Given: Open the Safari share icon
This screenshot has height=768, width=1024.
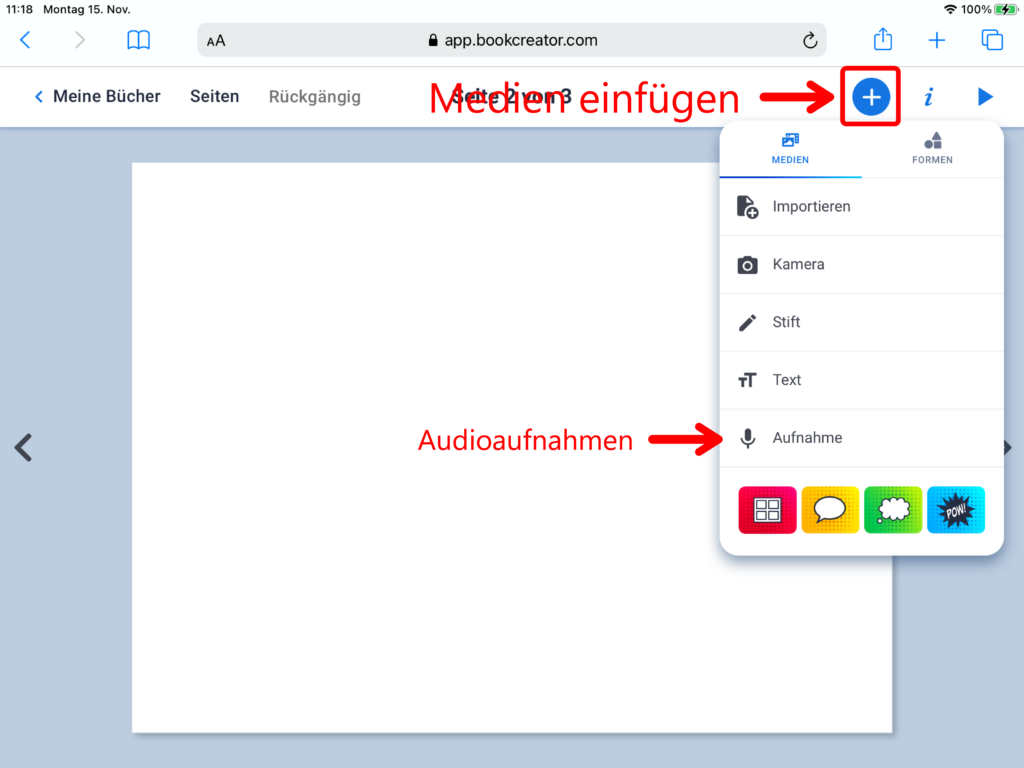Looking at the screenshot, I should coord(883,40).
